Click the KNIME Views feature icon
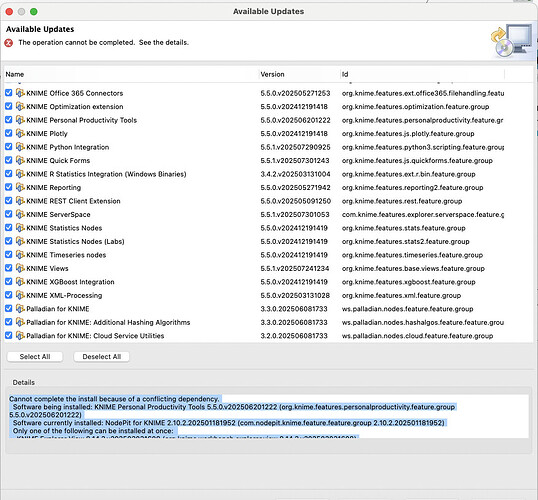The height and width of the screenshot is (500, 538). (x=20, y=268)
